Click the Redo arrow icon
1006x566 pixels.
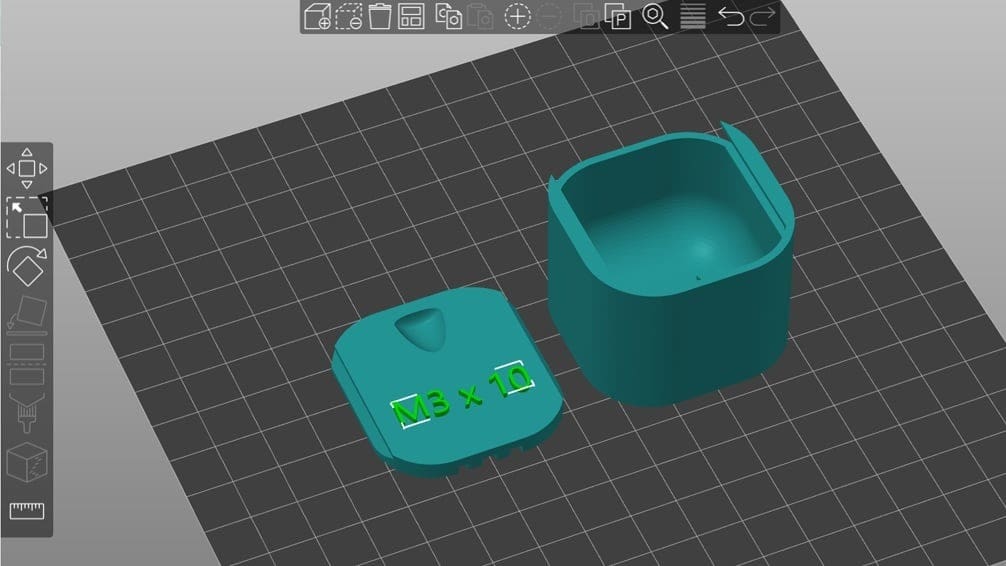[762, 16]
